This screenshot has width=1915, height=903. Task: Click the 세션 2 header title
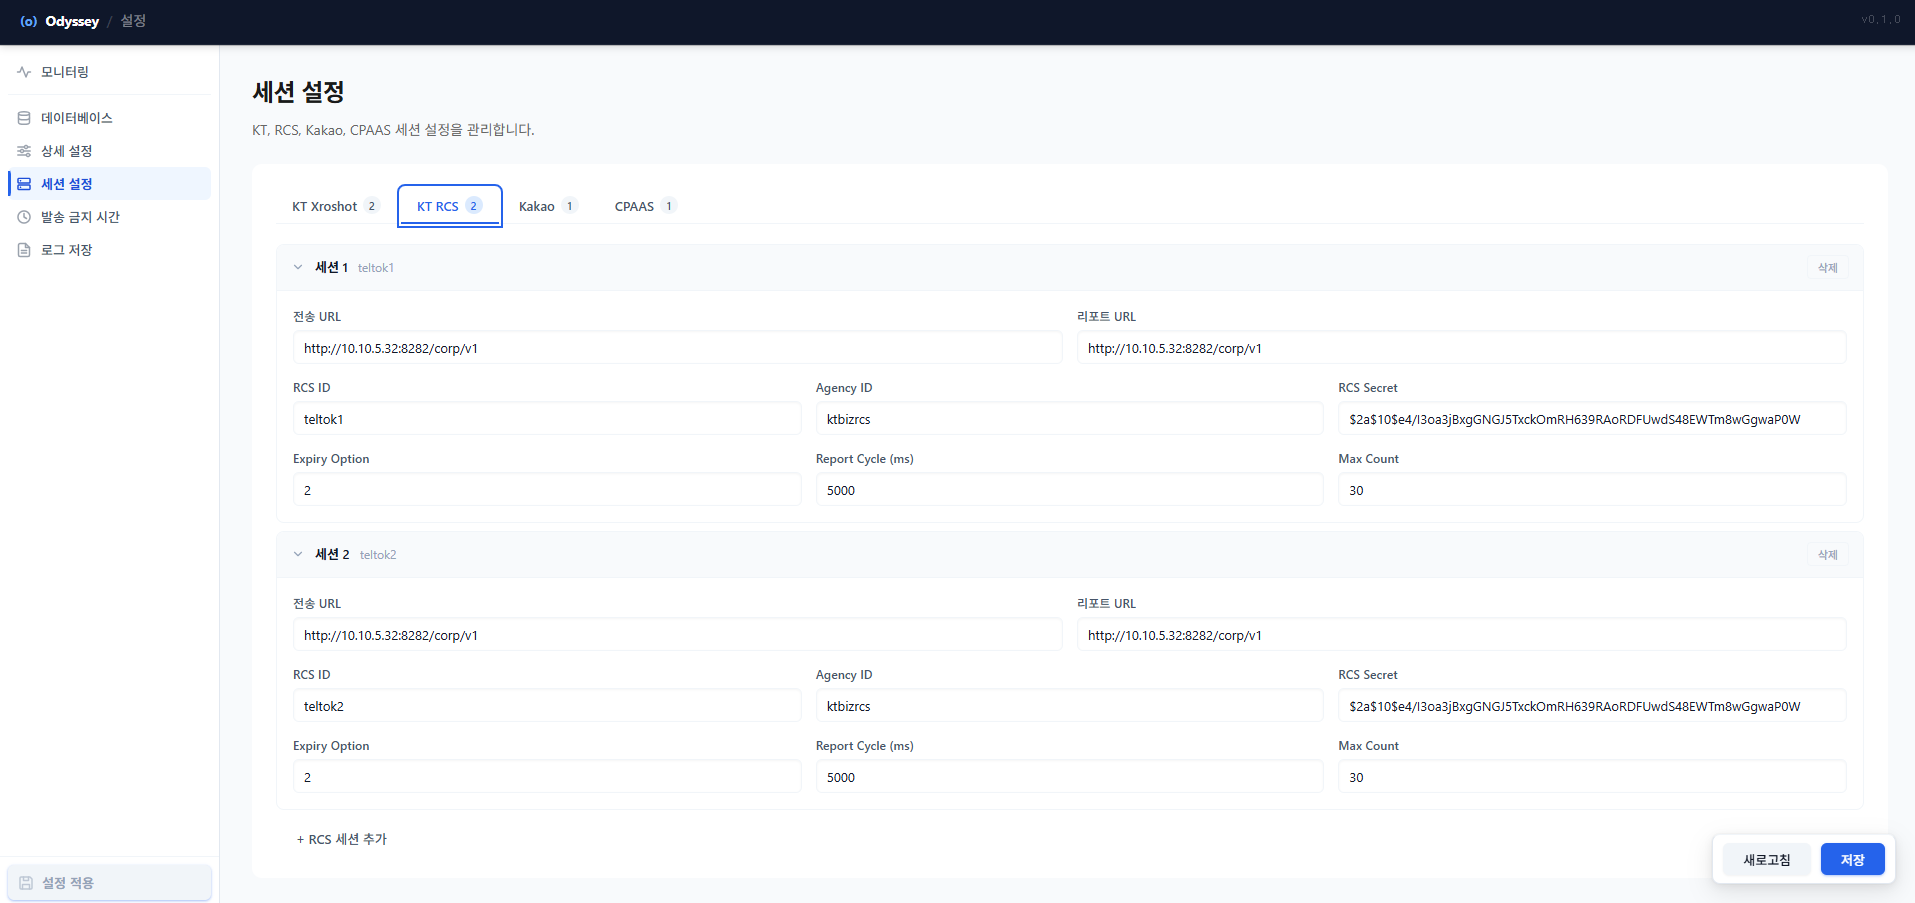point(333,554)
